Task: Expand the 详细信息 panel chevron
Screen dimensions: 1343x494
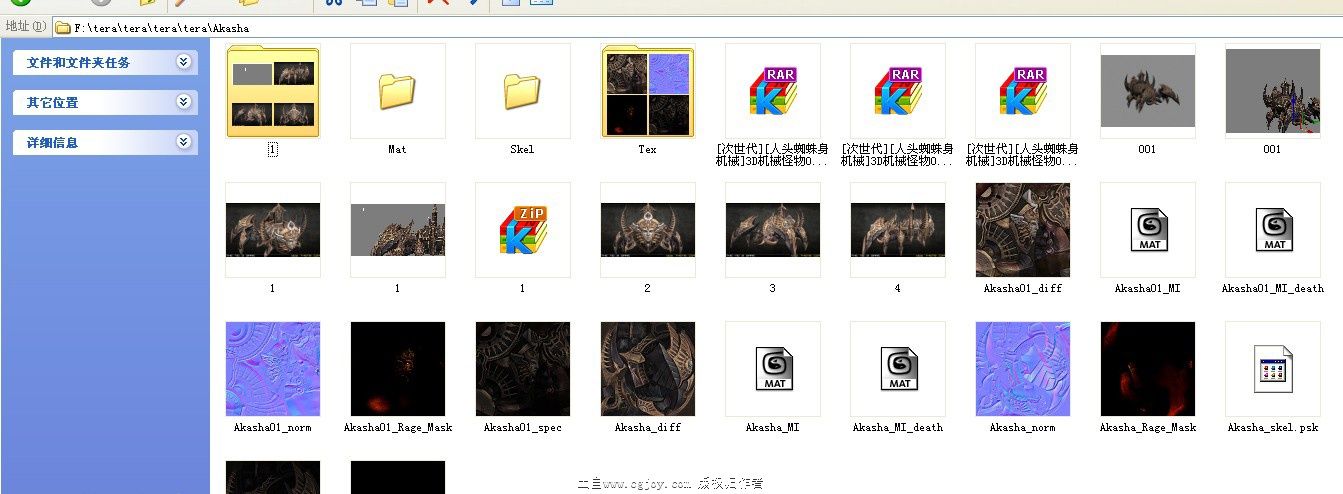Action: point(183,142)
